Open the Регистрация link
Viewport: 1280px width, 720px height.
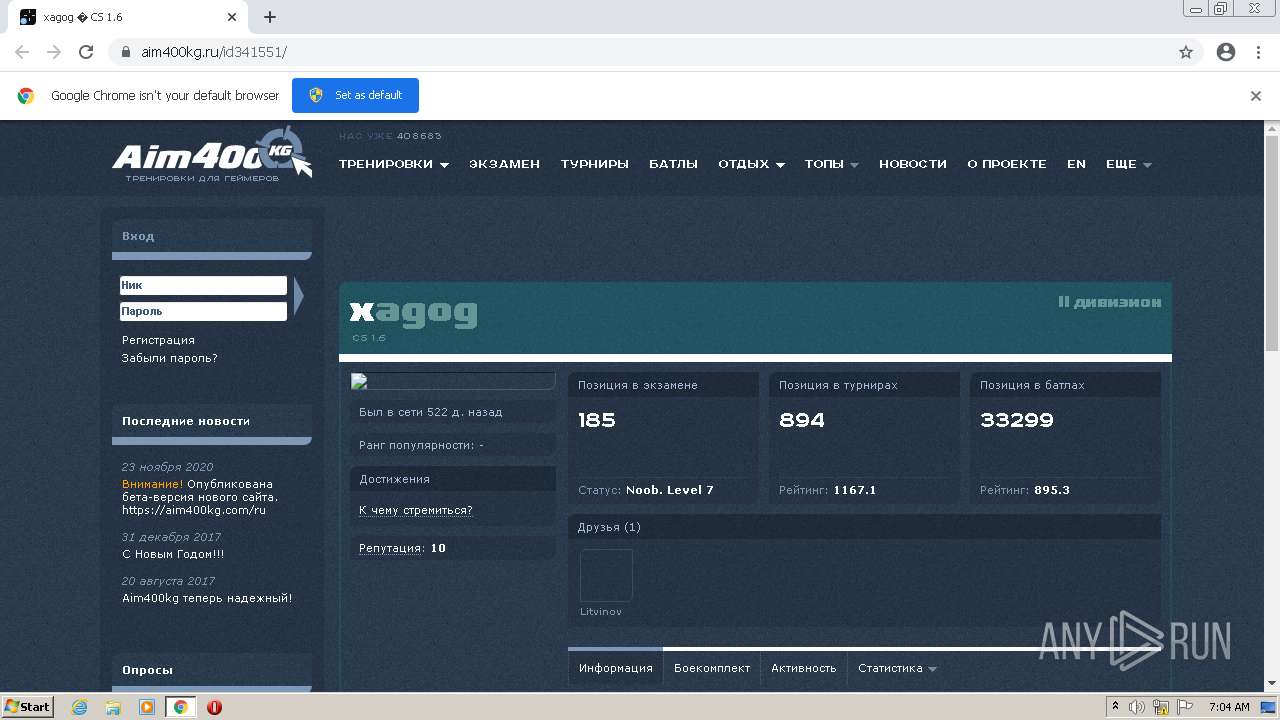point(158,340)
